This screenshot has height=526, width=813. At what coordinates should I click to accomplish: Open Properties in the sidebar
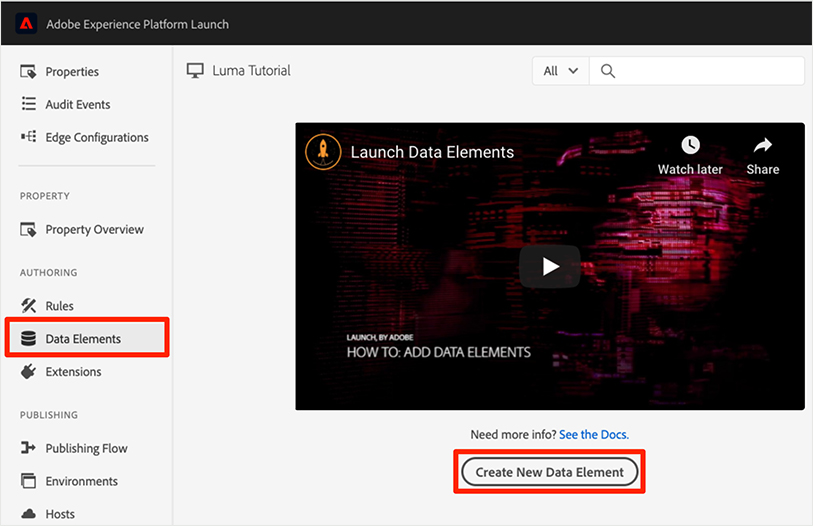[72, 72]
